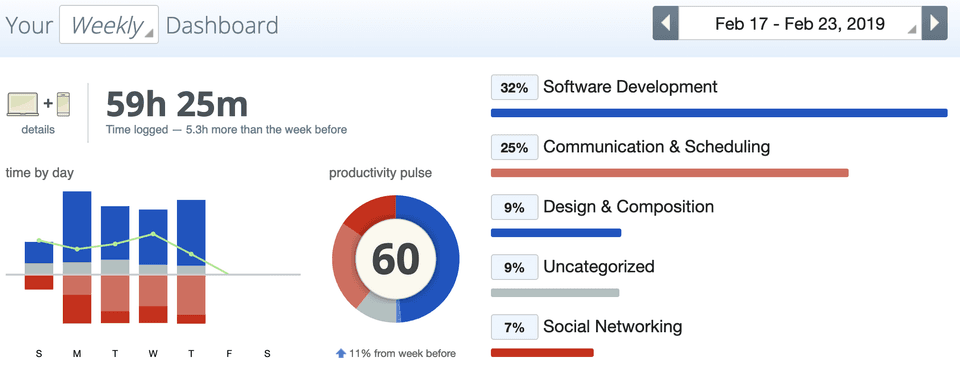Screen dimensions: 960x380
Task: Click the productivity pulse score 60
Action: (x=396, y=259)
